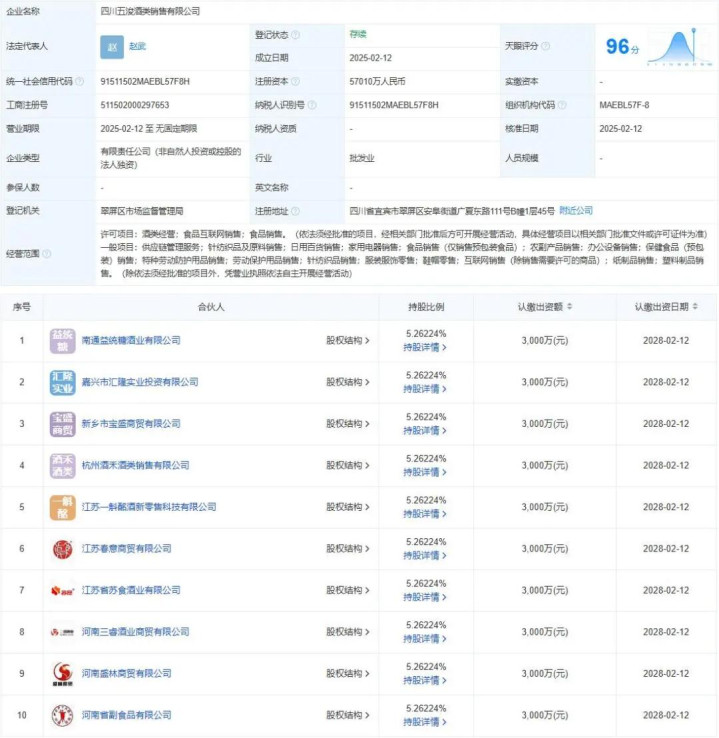Open 持股详情 in row 5
The width and height of the screenshot is (719, 738).
click(425, 514)
